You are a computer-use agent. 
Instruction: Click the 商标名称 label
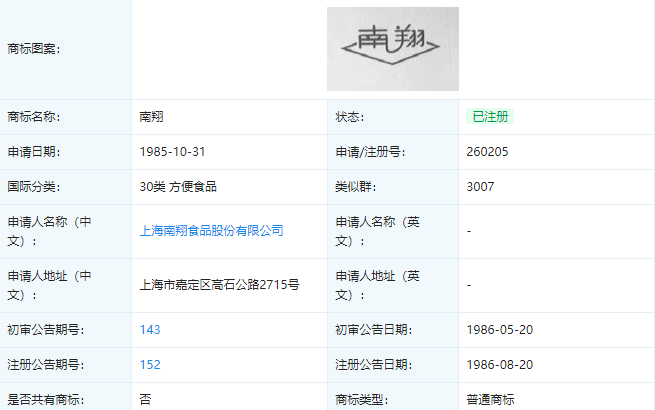(34, 117)
